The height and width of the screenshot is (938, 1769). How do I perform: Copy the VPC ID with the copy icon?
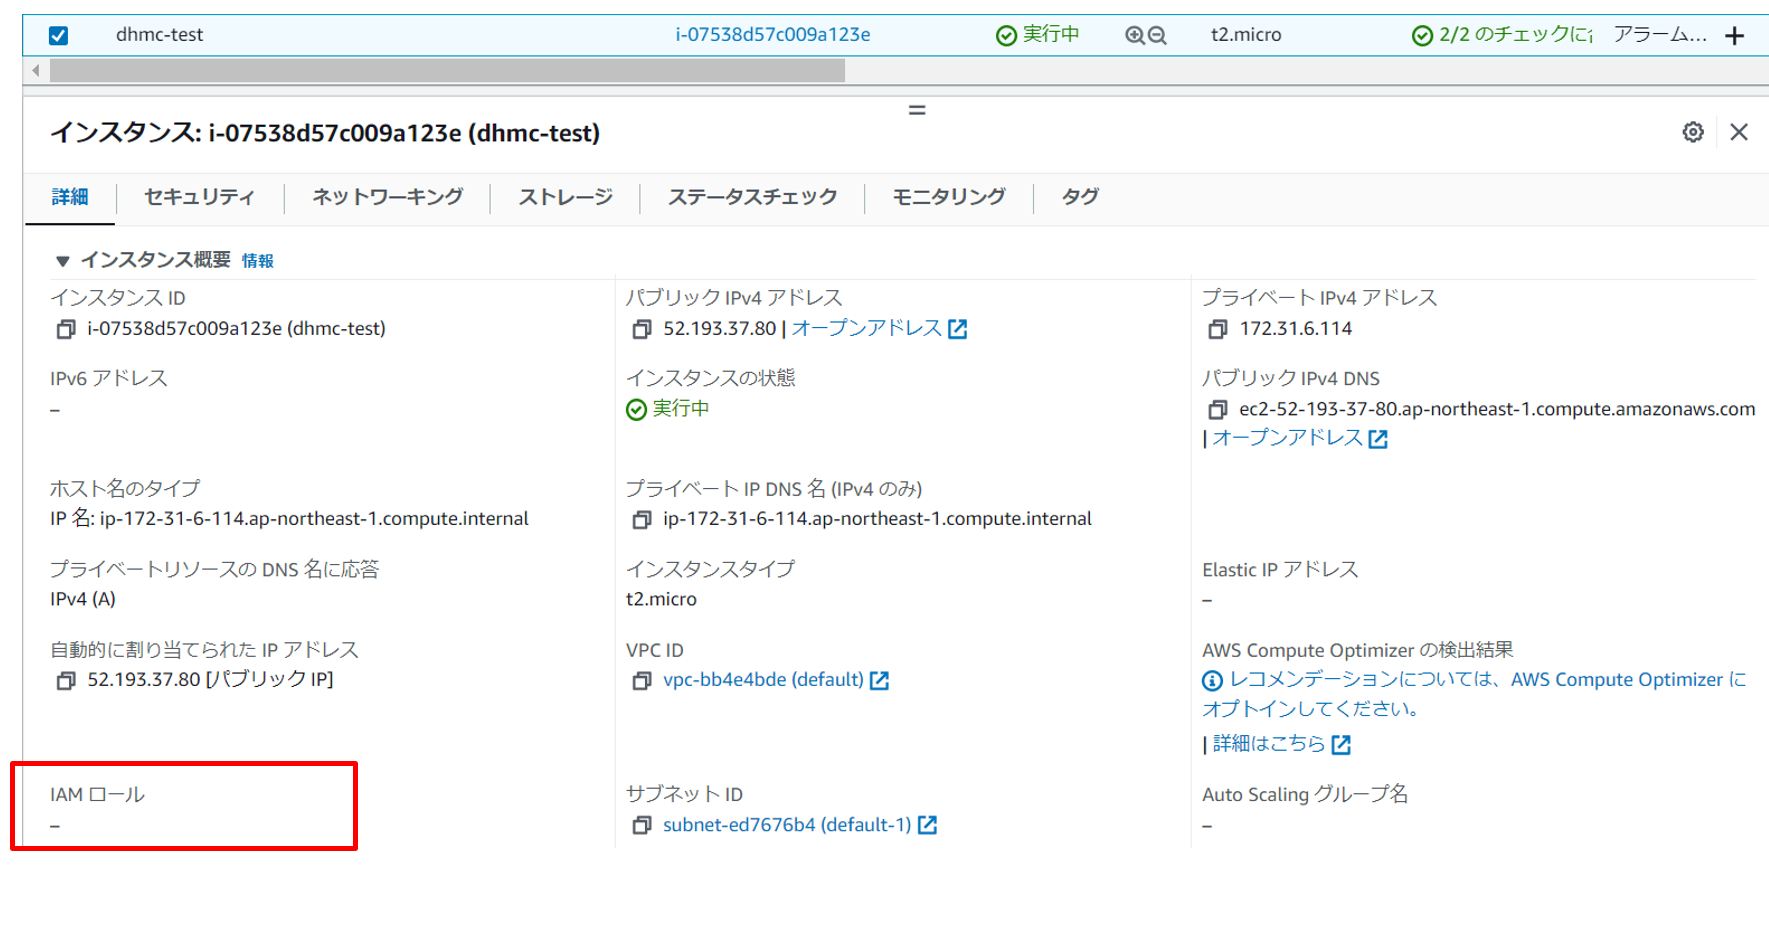point(642,681)
